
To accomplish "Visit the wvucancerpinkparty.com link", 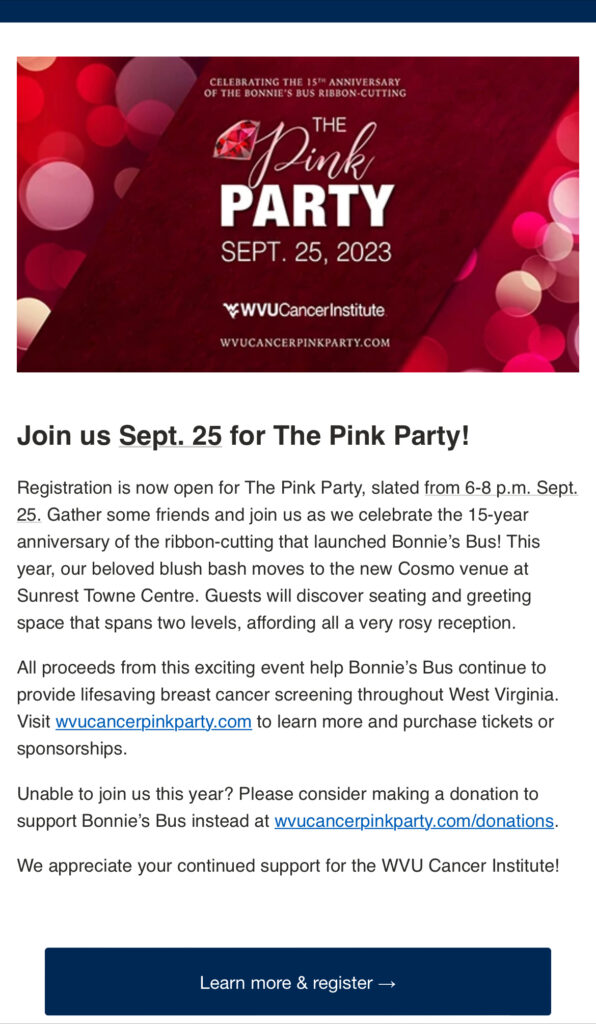I will pyautogui.click(x=153, y=722).
